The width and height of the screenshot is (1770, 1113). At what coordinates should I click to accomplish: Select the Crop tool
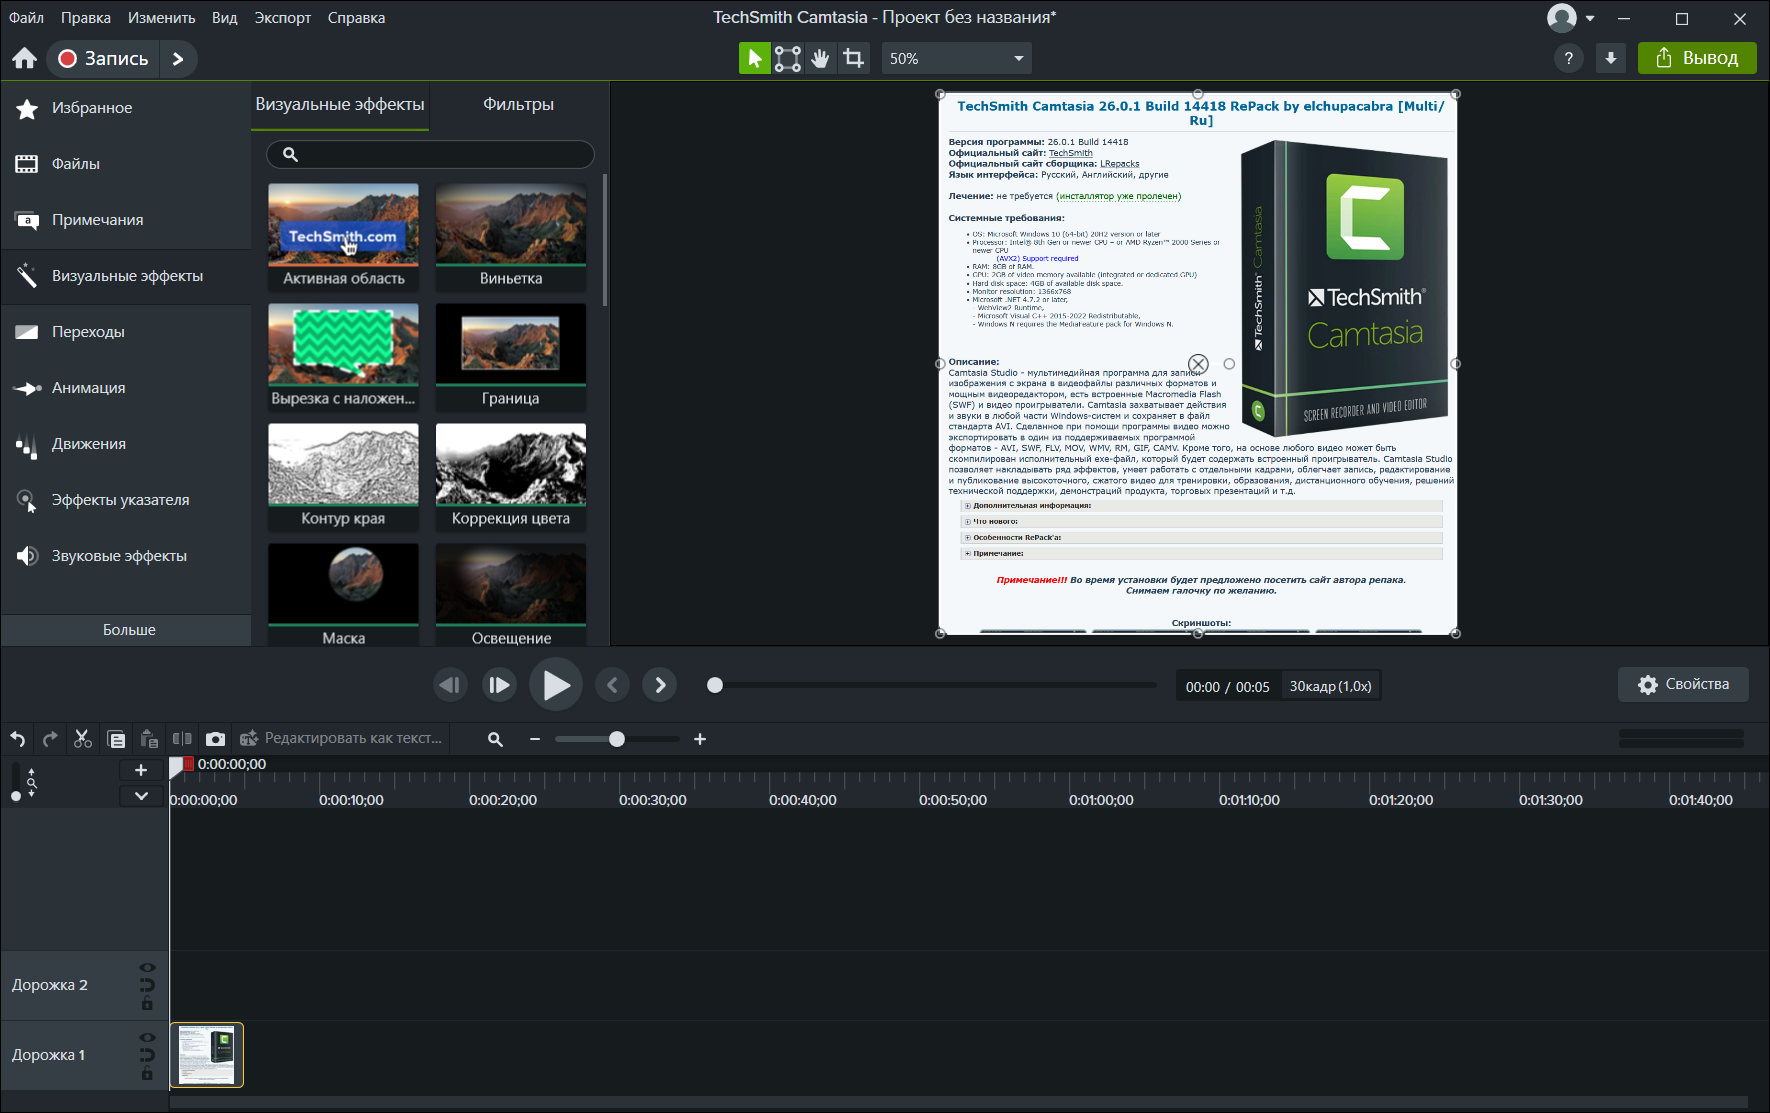853,59
